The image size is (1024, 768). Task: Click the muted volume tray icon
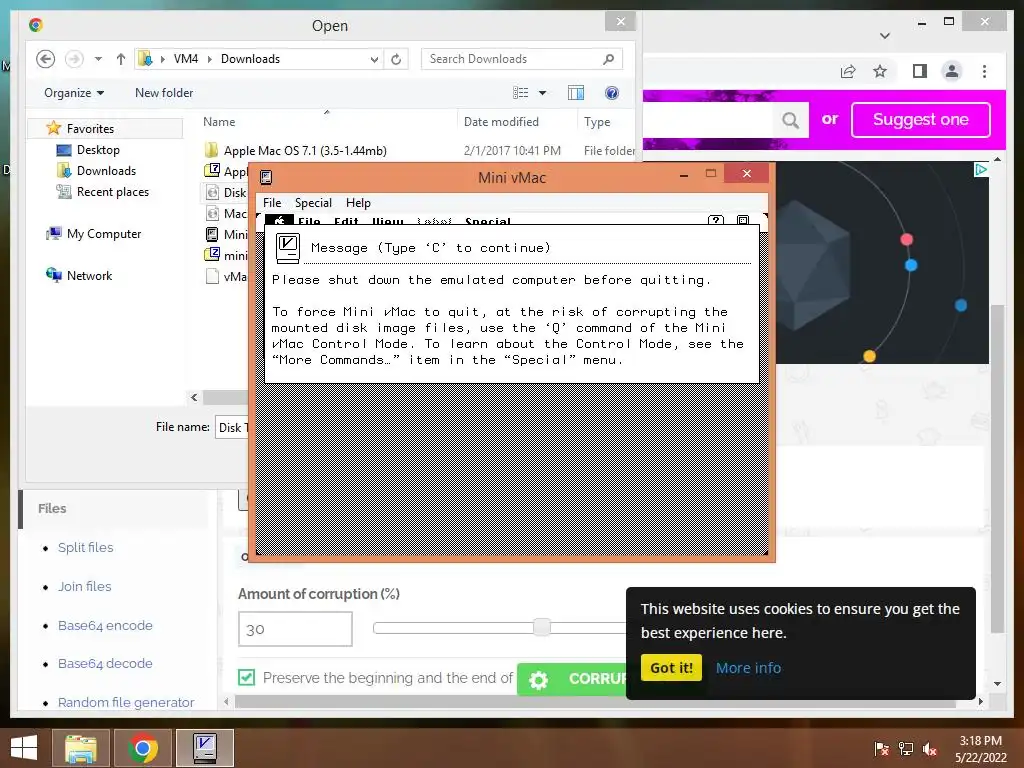pos(930,749)
